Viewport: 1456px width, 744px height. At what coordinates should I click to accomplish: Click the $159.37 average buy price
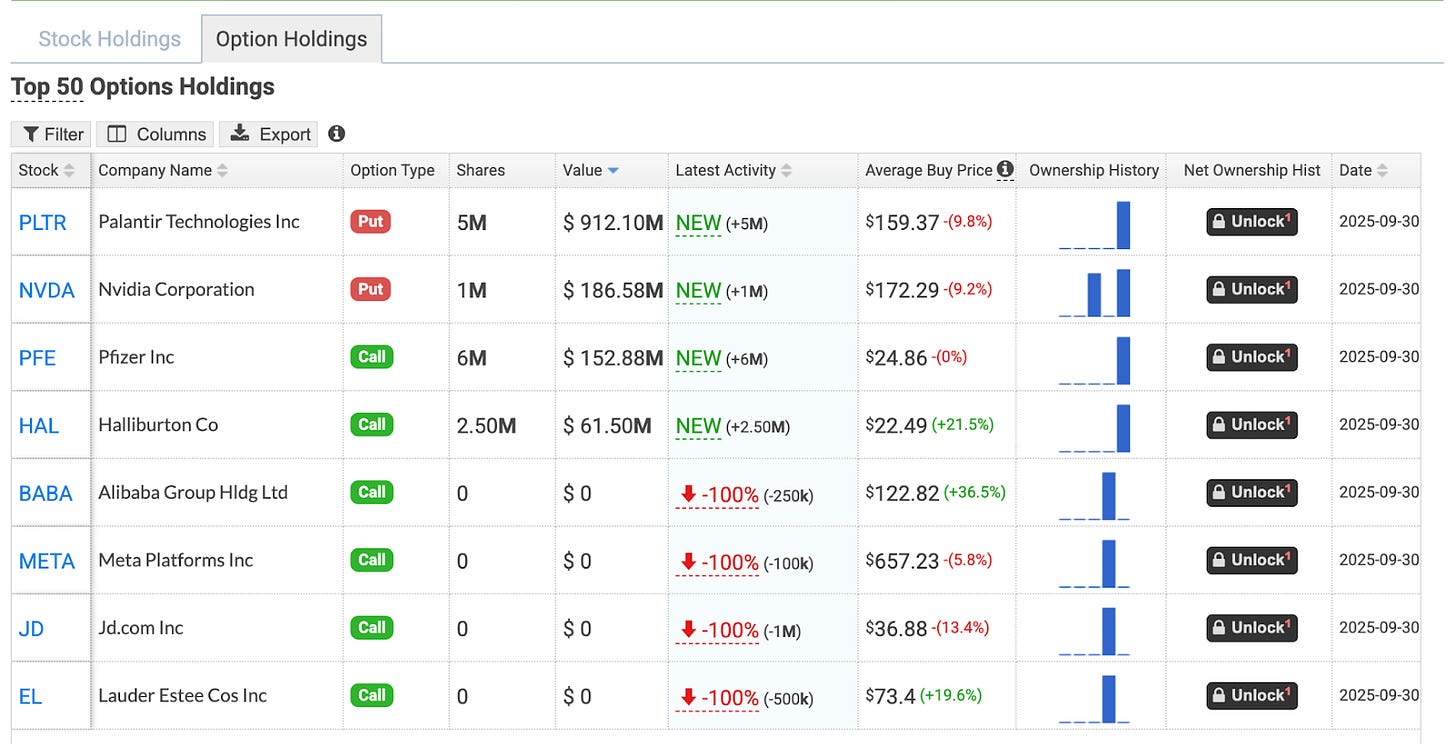tap(902, 222)
